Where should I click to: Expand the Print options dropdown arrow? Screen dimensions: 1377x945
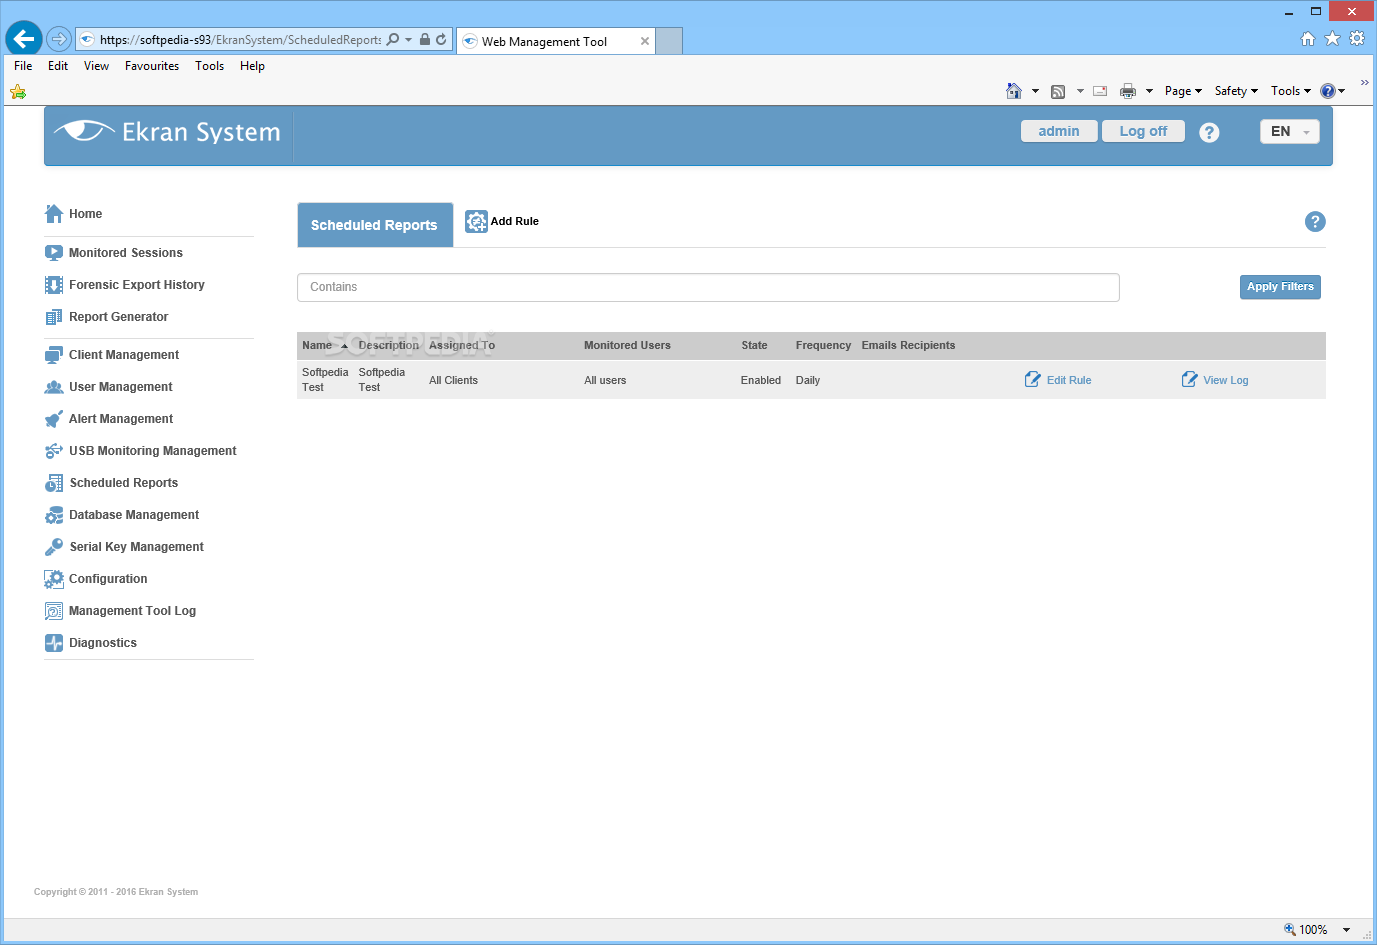point(1149,91)
